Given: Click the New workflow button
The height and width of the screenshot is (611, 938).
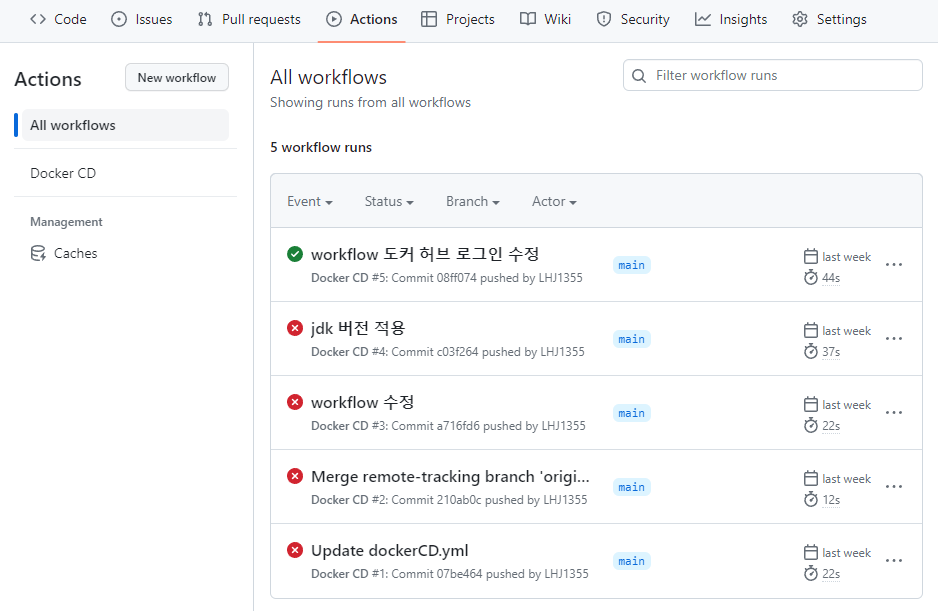Looking at the screenshot, I should coord(176,78).
